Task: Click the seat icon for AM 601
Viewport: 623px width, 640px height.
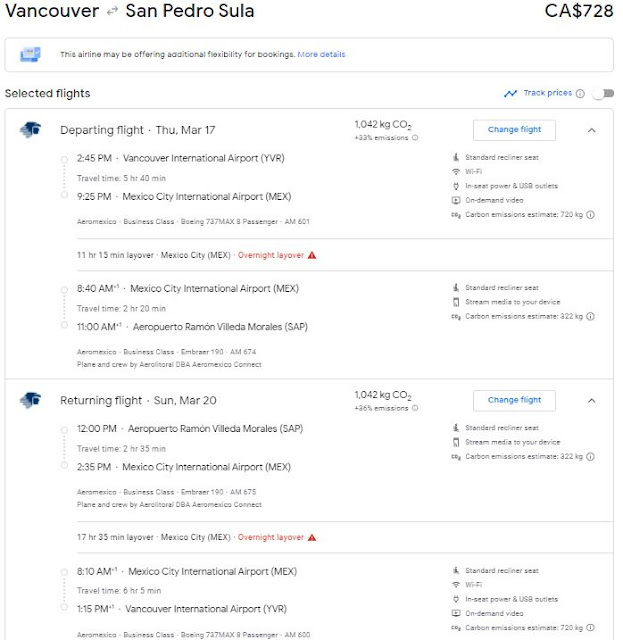Action: pyautogui.click(x=456, y=157)
